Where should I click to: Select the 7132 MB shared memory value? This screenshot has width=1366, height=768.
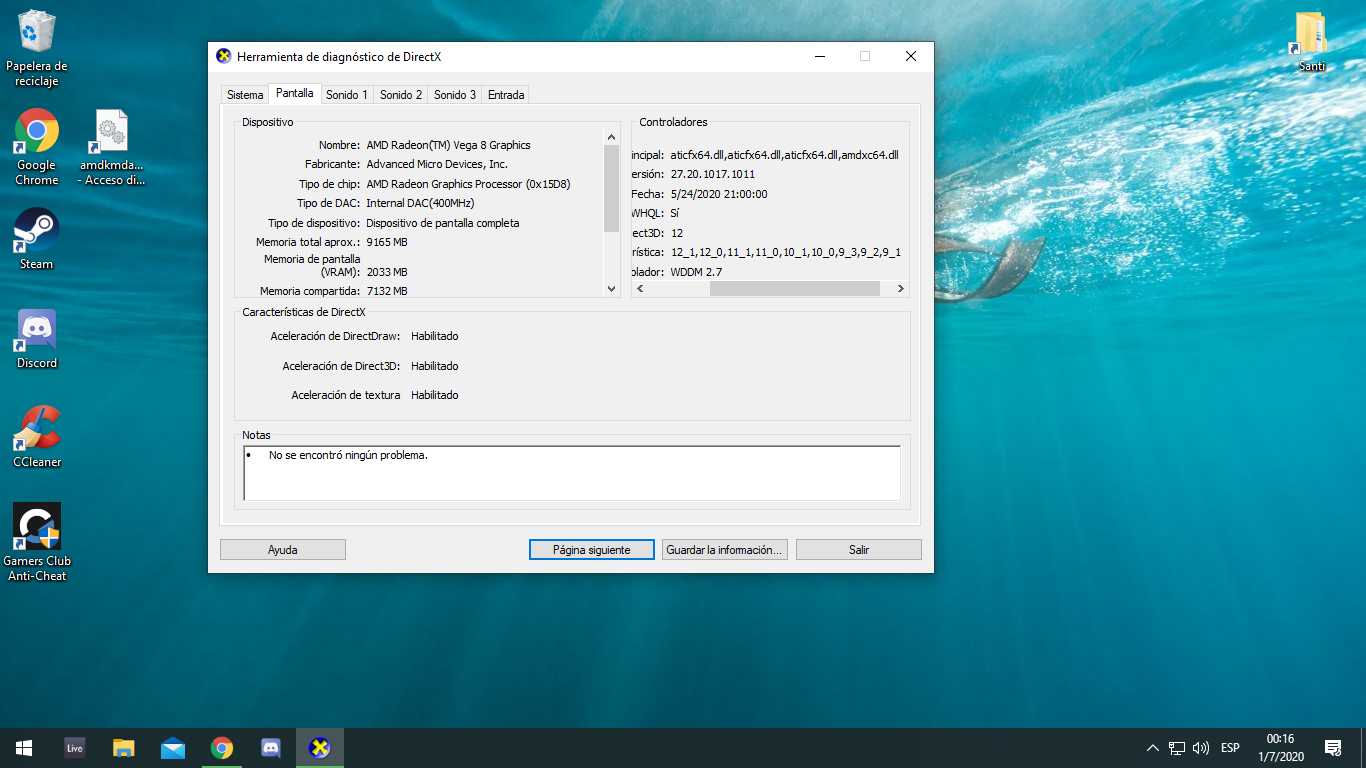click(x=387, y=291)
